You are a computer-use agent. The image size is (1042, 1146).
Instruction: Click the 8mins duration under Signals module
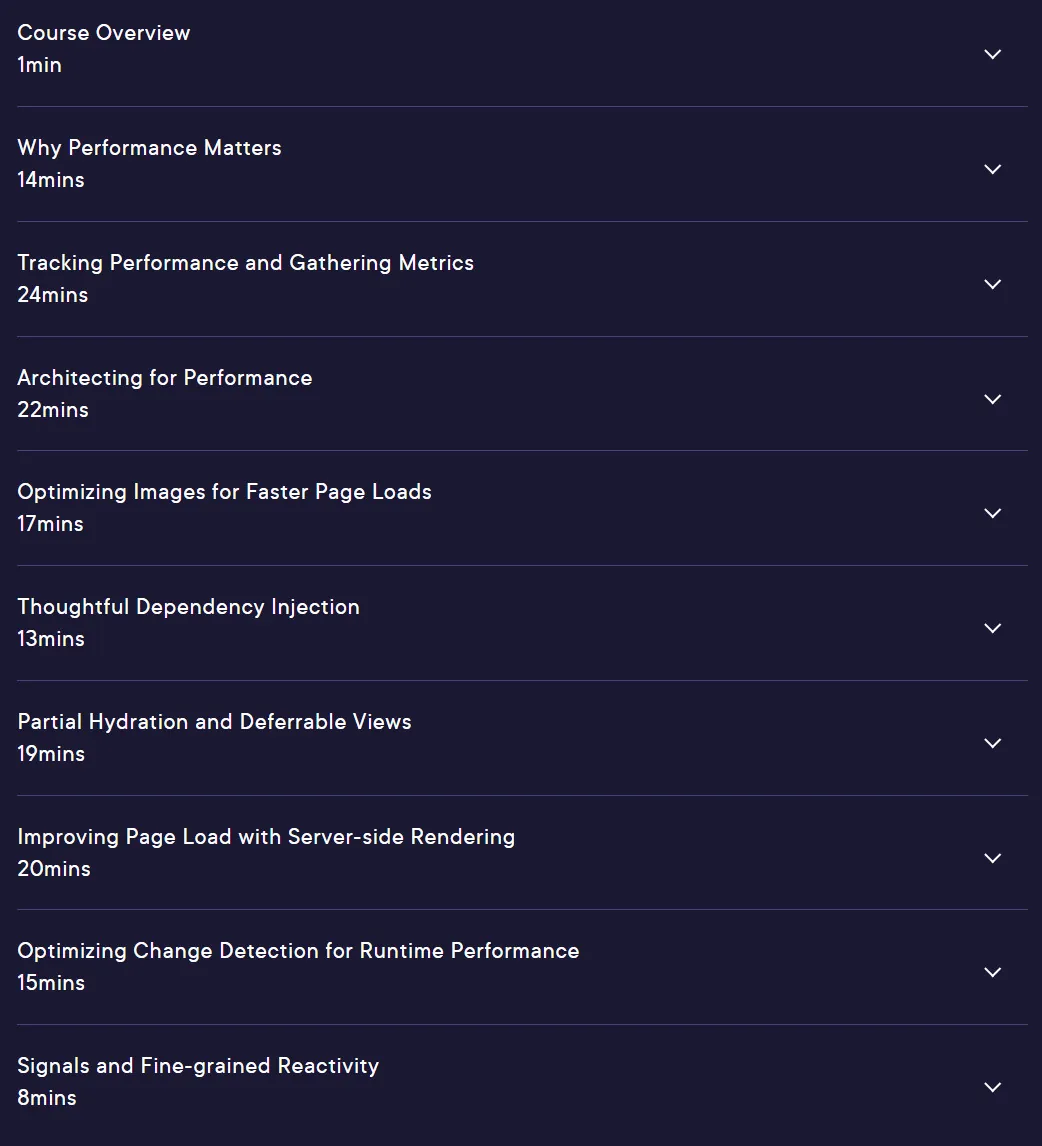pyautogui.click(x=47, y=1098)
